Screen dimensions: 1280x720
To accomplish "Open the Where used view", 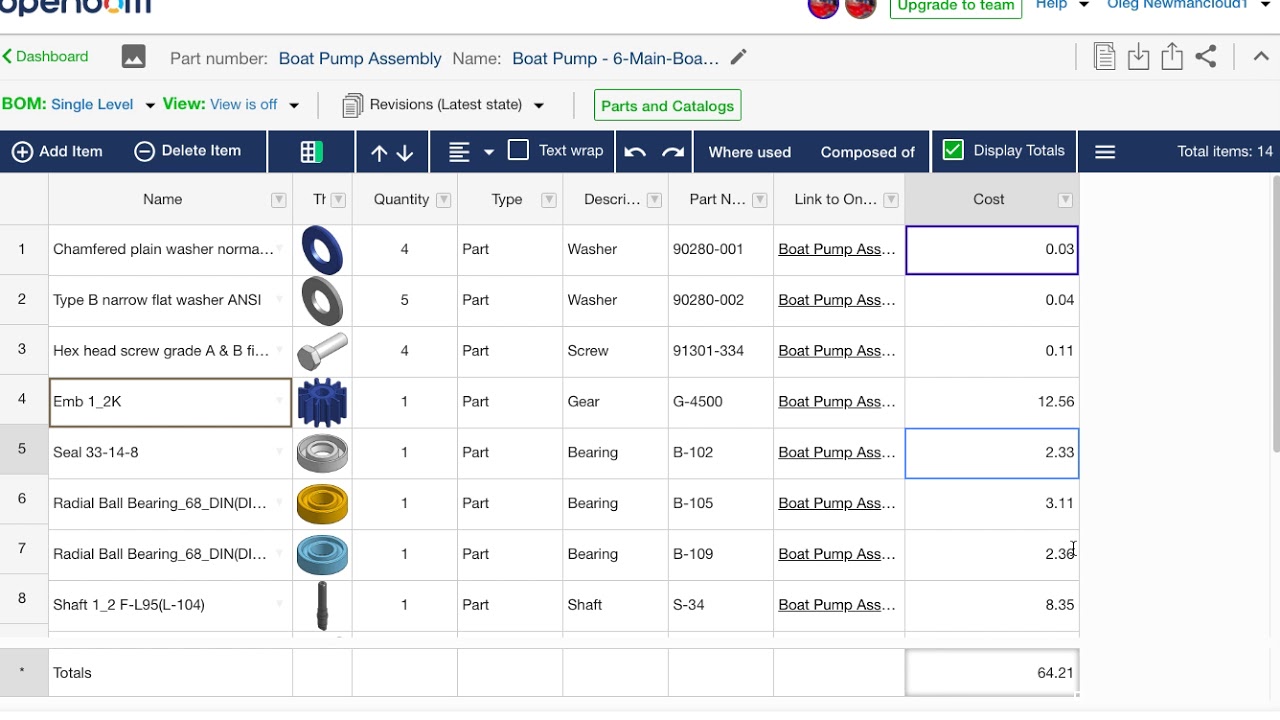I will tap(749, 152).
